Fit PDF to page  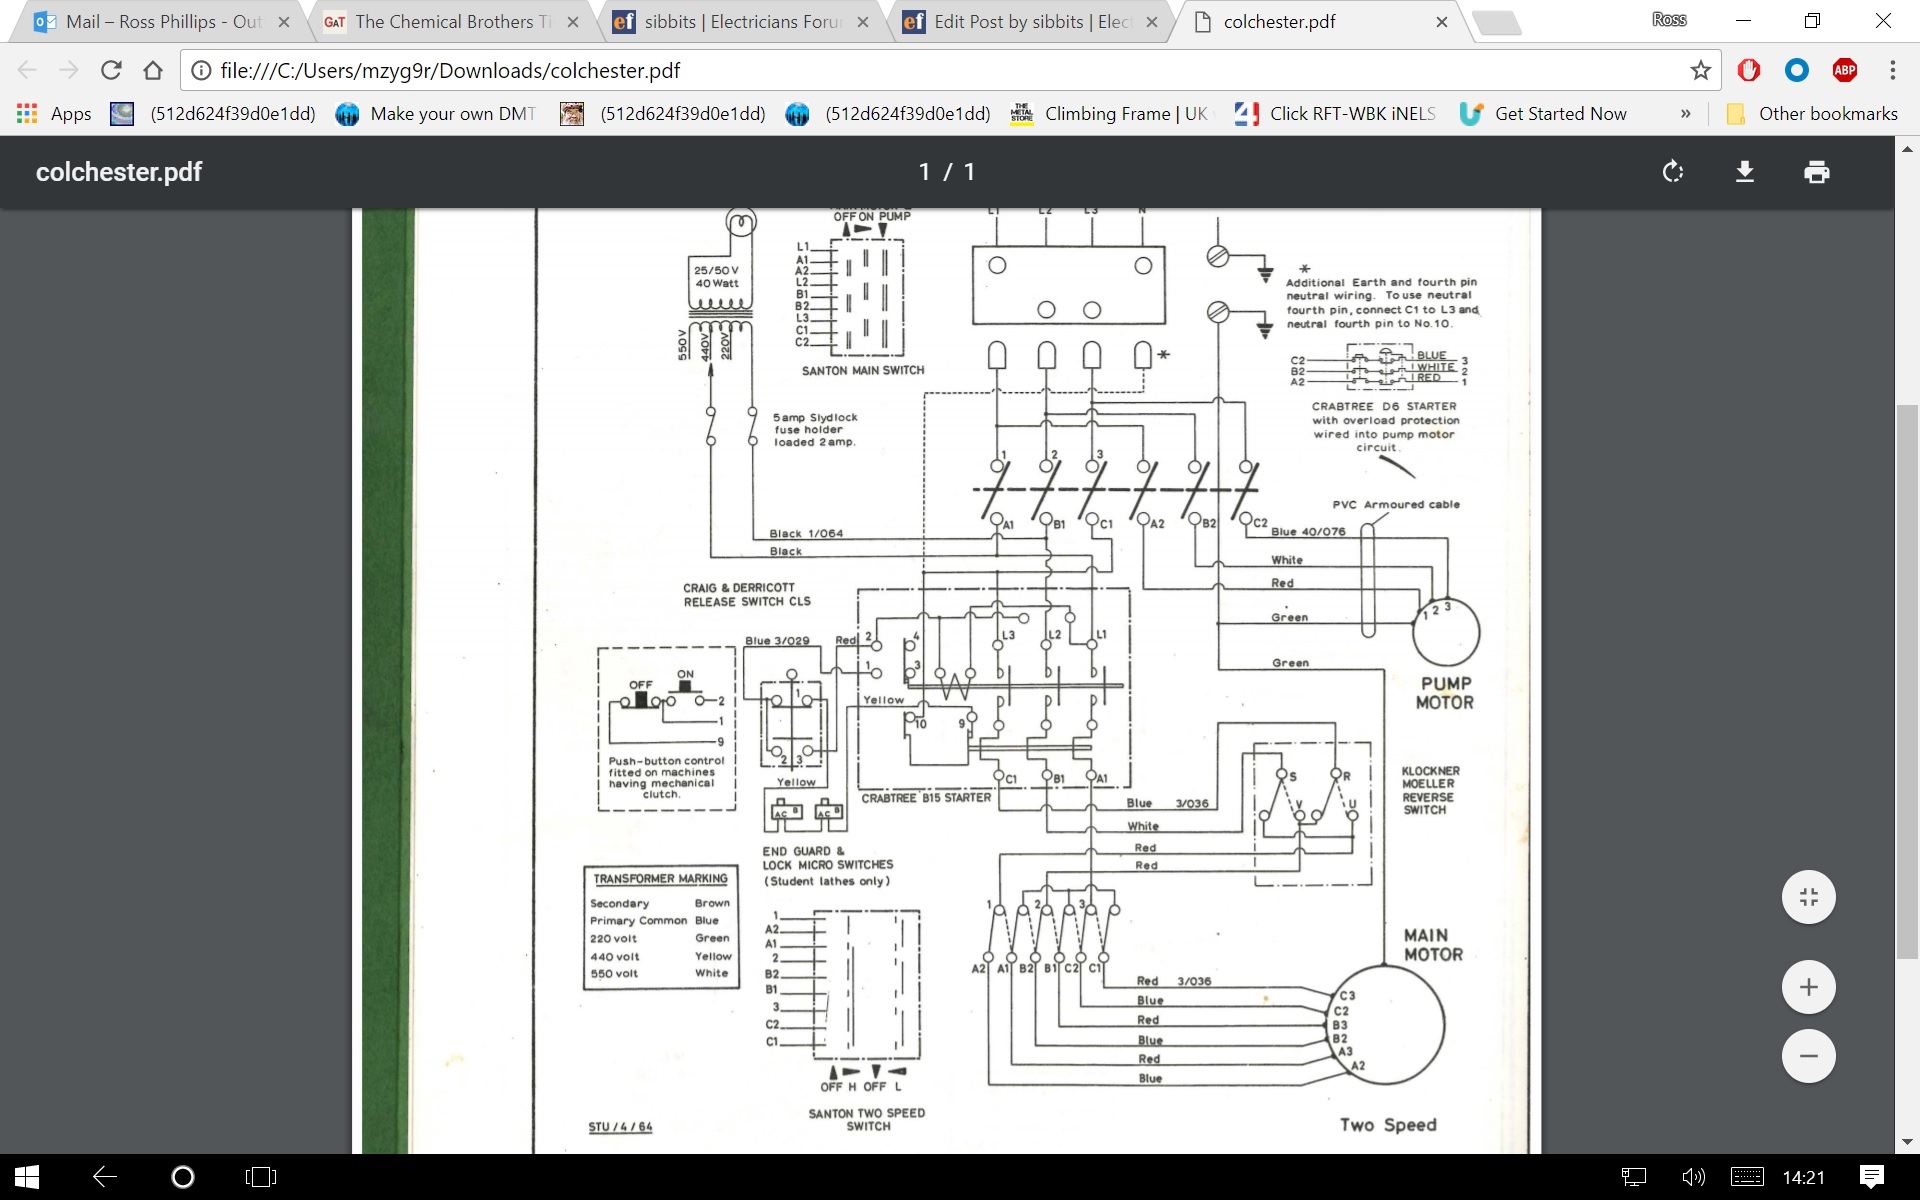point(1808,897)
